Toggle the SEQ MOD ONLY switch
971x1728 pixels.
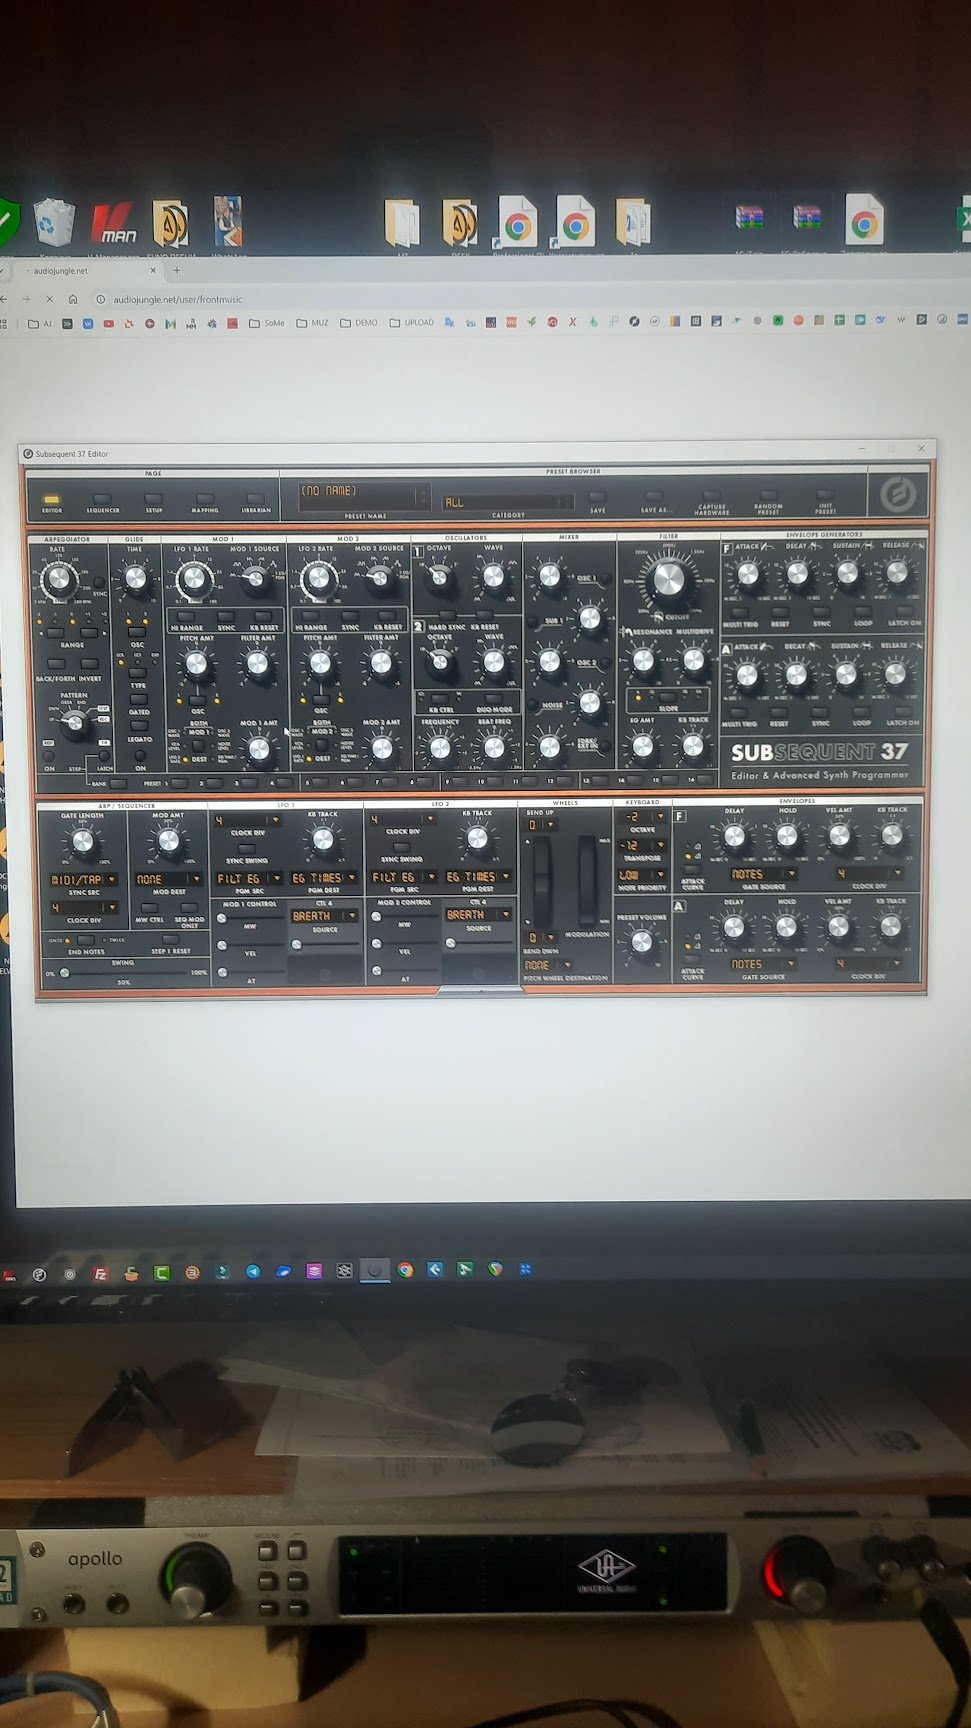pyautogui.click(x=189, y=908)
